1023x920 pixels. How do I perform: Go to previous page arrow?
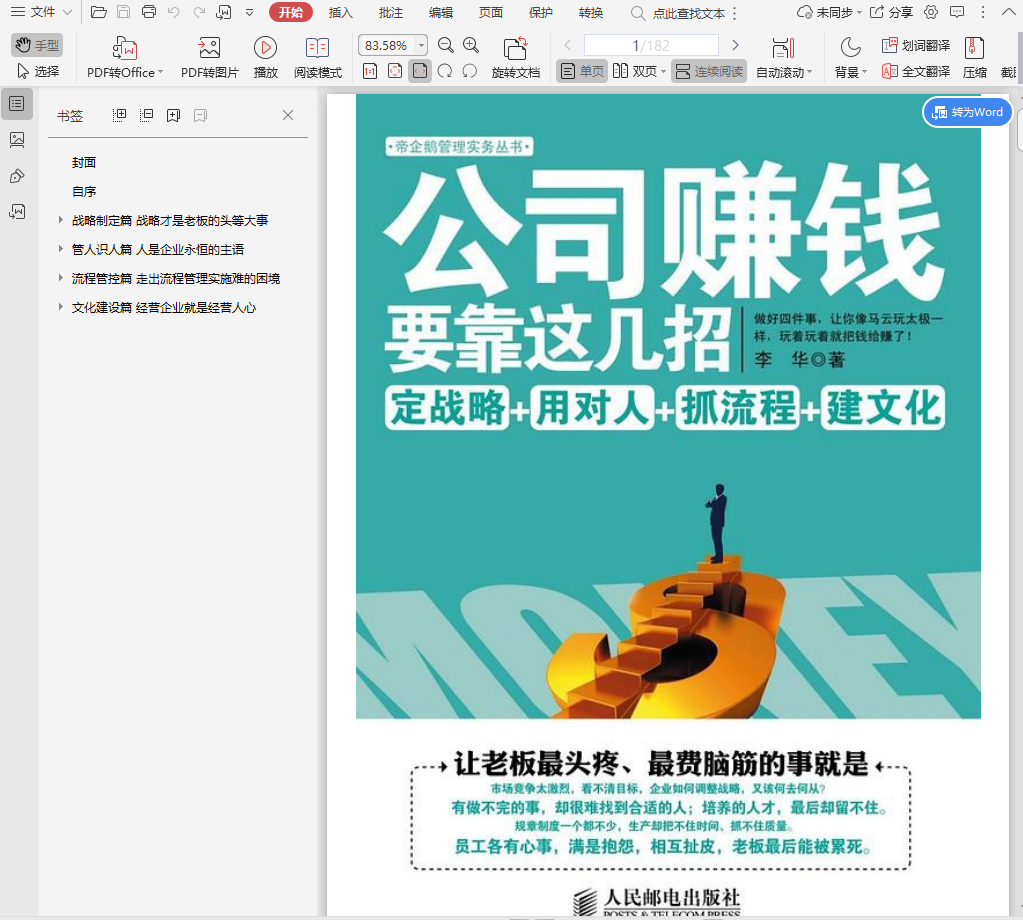coord(568,45)
